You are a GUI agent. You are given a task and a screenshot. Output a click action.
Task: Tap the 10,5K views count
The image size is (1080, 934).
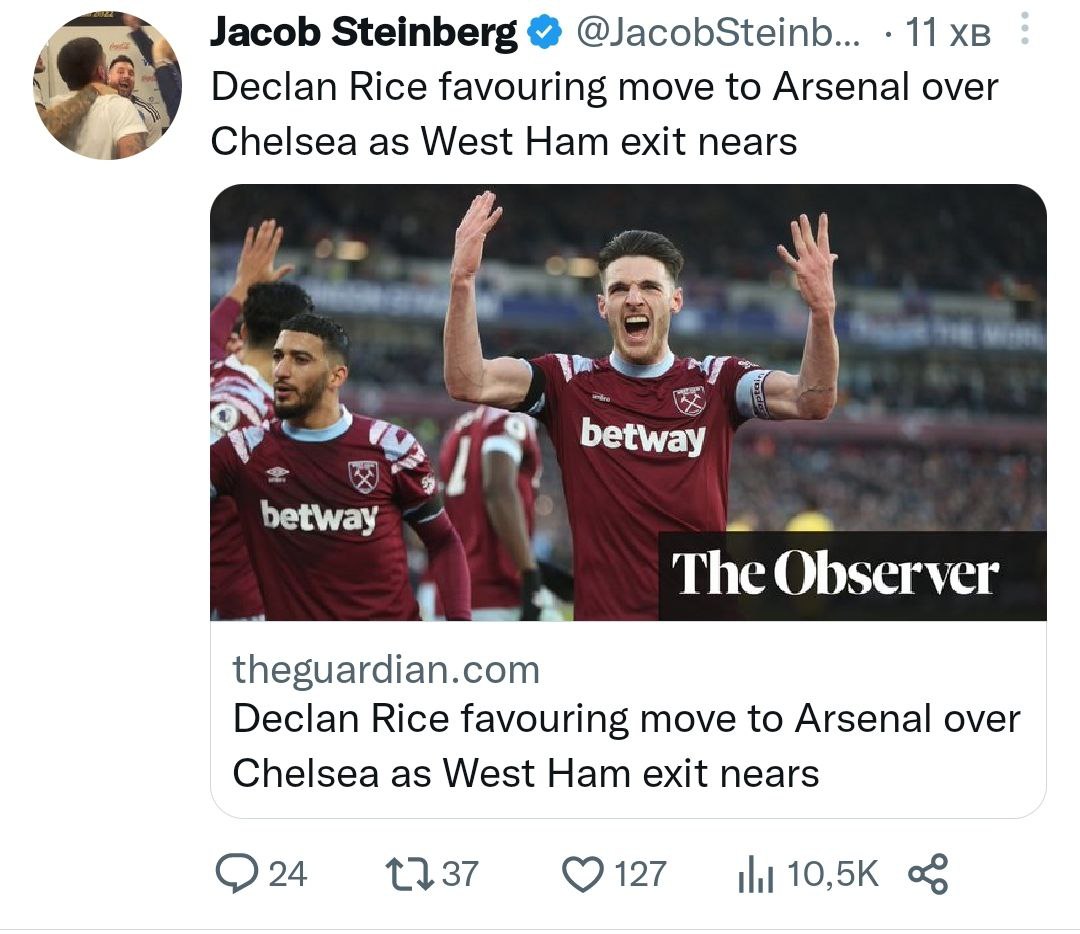point(833,875)
